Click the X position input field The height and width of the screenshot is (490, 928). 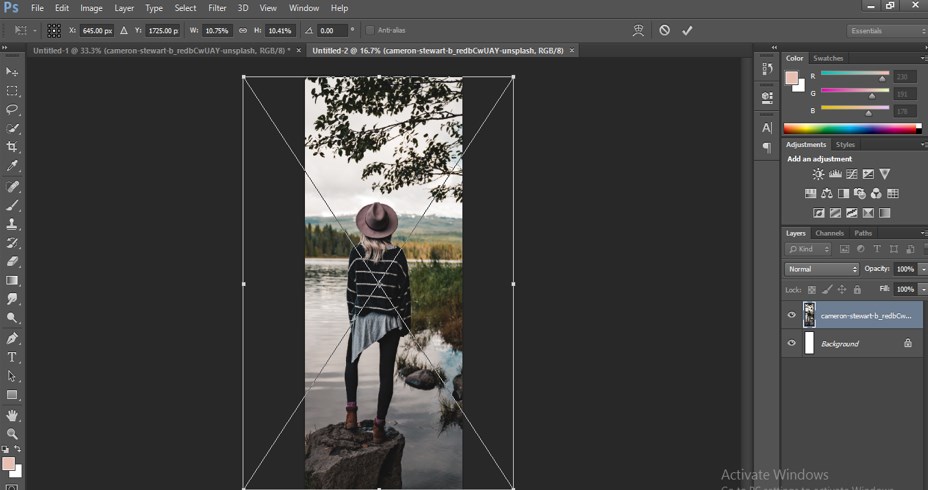[97, 31]
